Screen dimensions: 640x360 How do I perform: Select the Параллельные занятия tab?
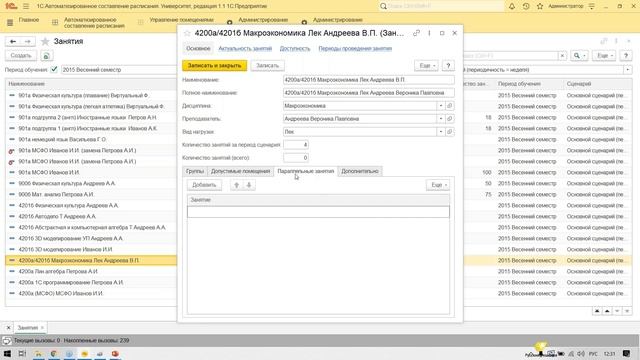(x=306, y=171)
